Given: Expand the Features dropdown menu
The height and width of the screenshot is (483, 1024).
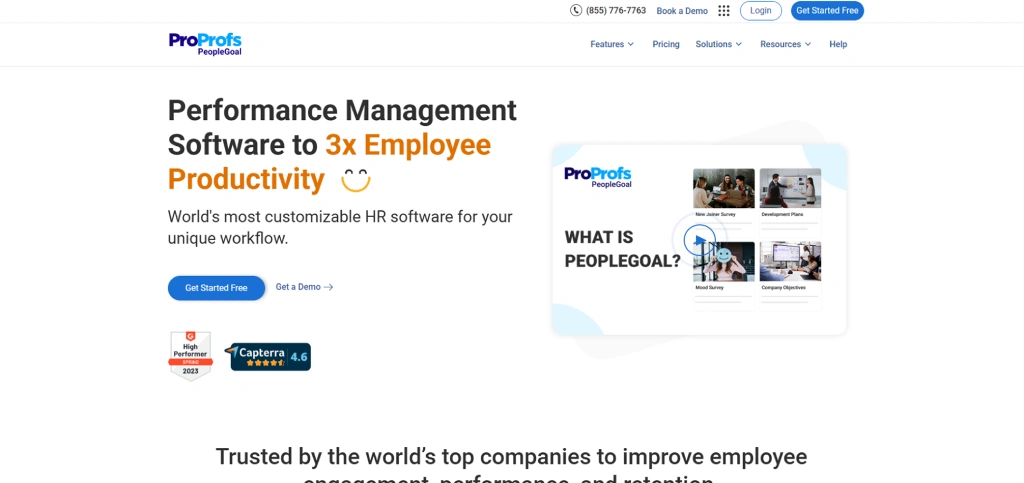Looking at the screenshot, I should coord(612,44).
